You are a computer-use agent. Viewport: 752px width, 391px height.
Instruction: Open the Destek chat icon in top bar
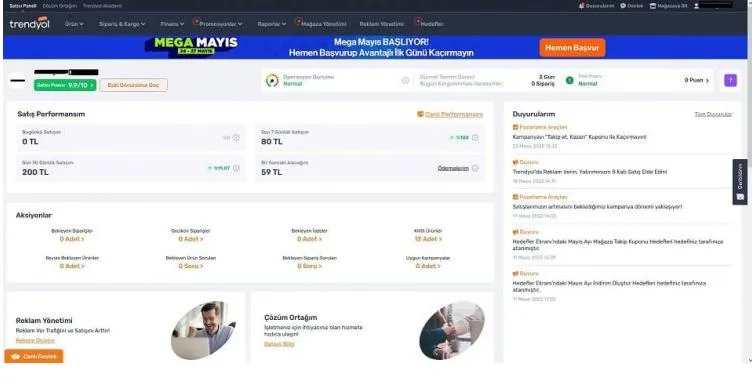(x=623, y=6)
